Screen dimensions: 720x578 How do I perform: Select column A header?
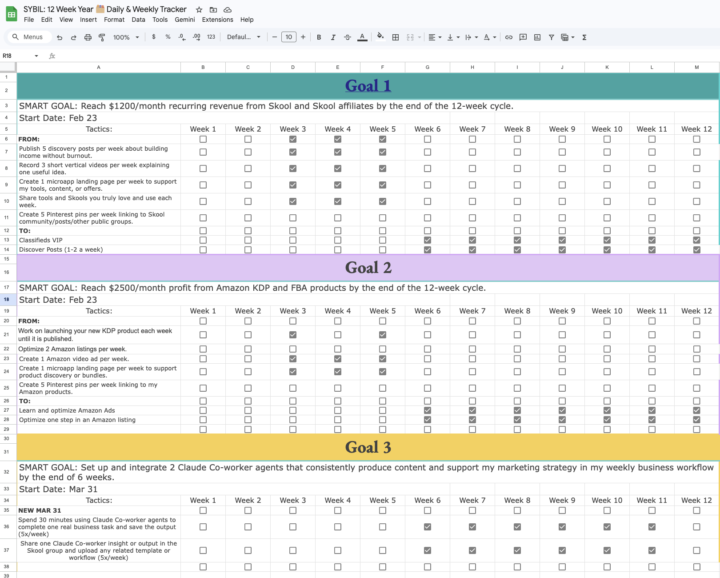(98, 67)
